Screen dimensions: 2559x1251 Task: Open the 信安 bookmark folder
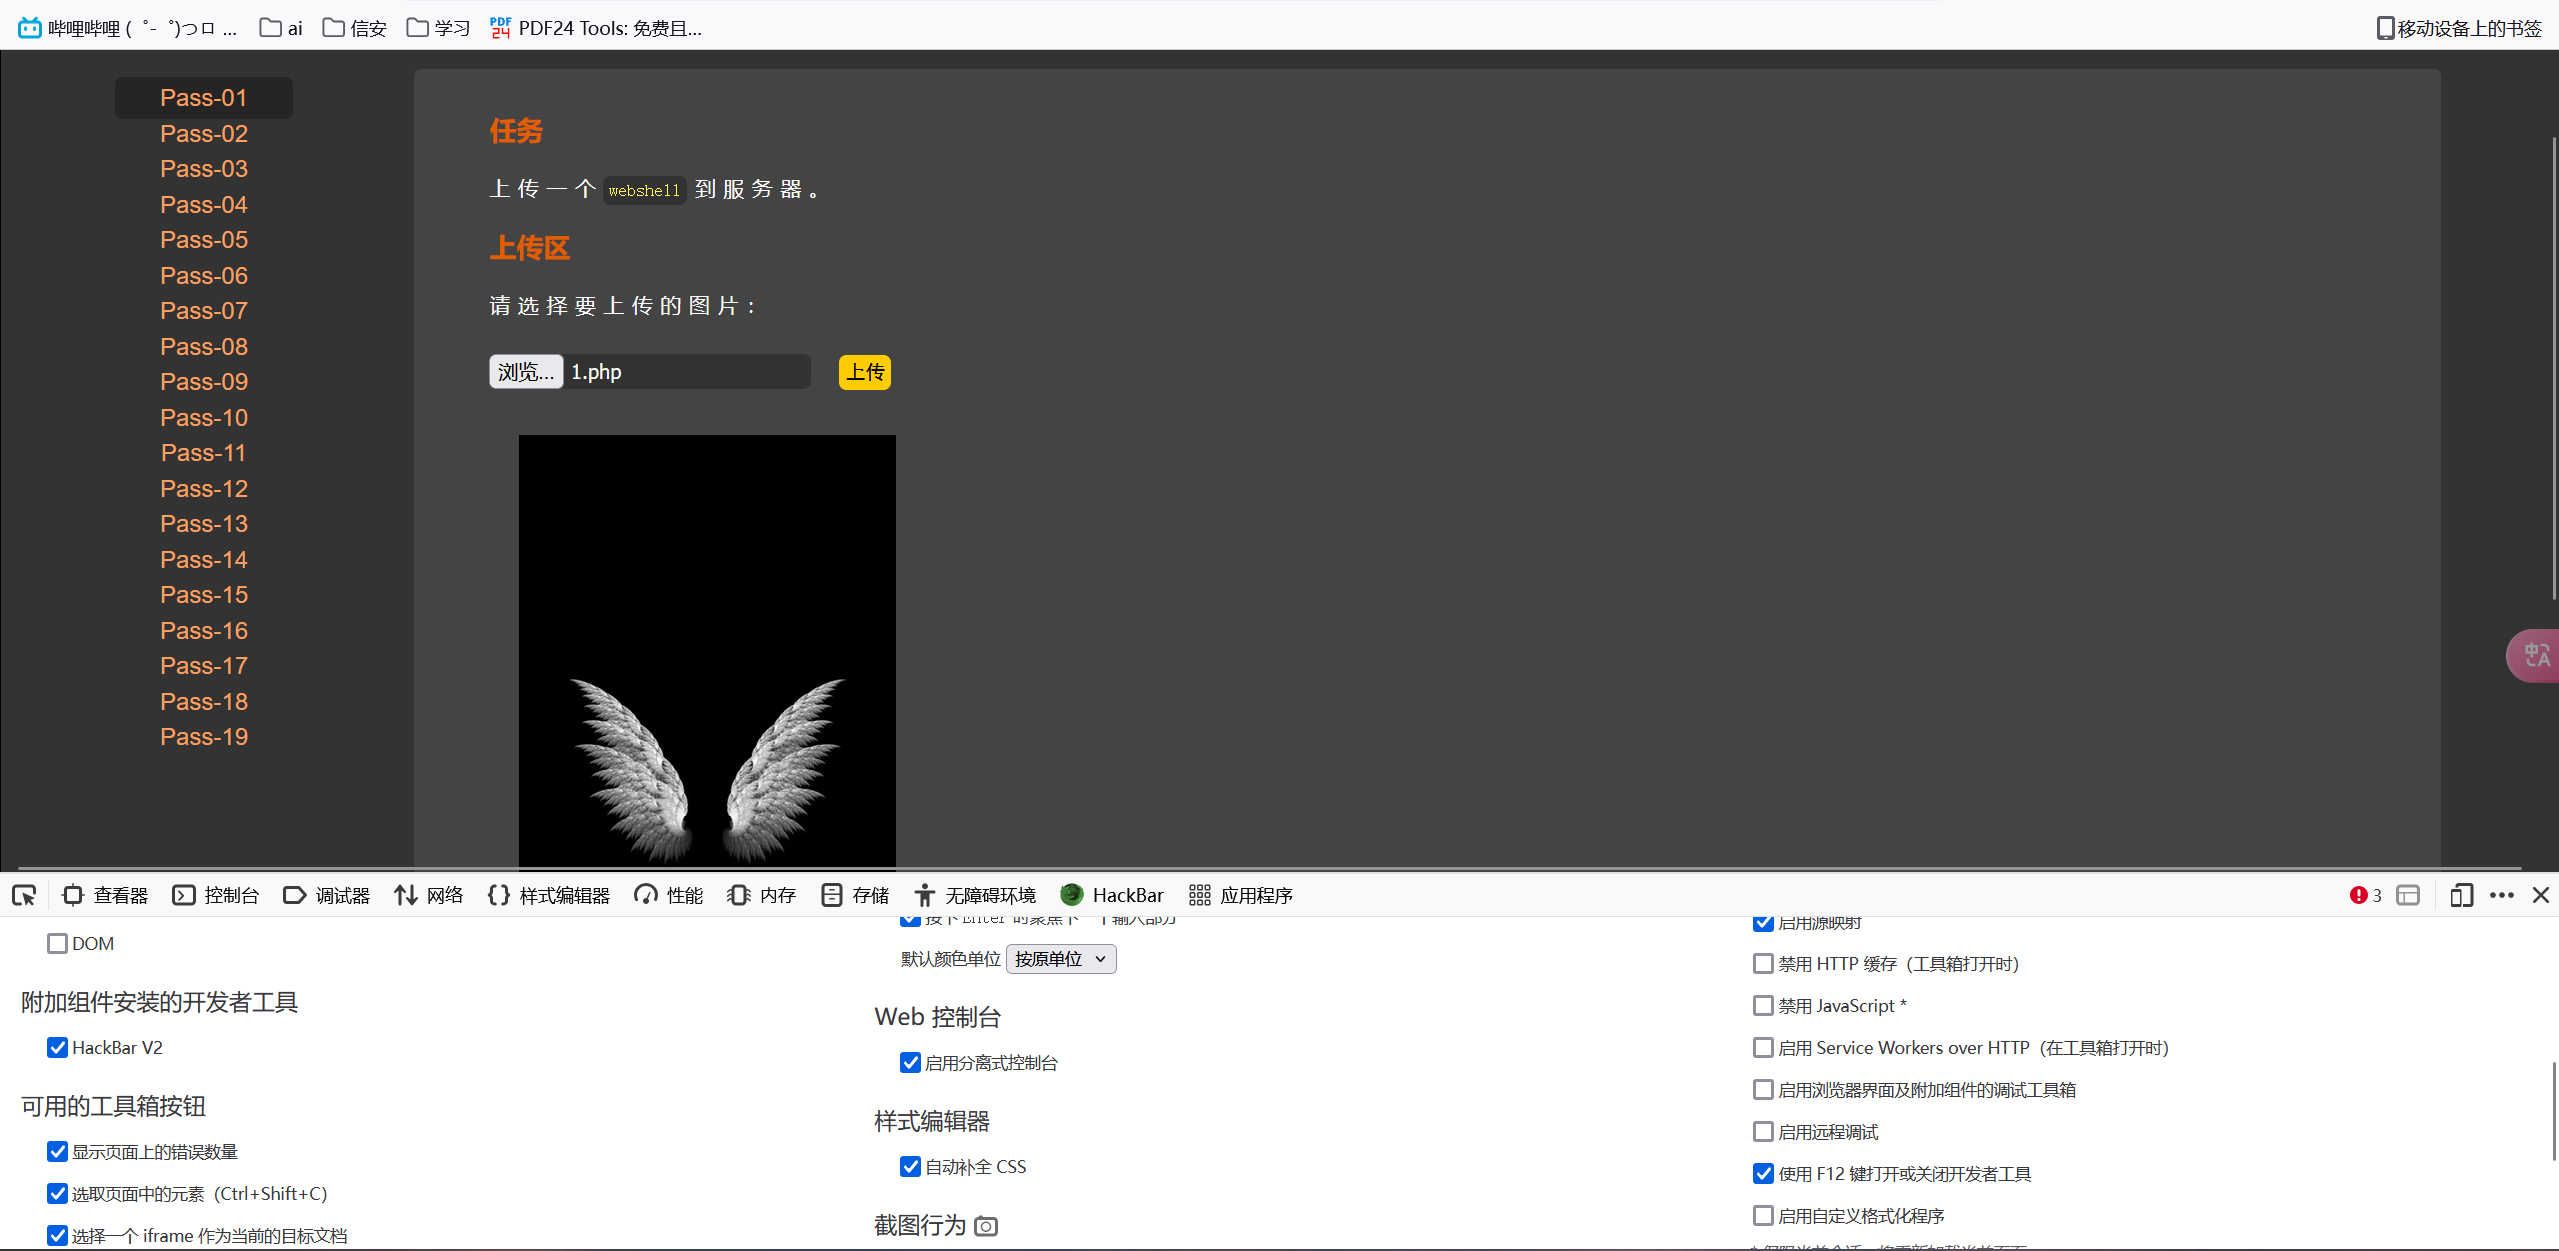pos(355,28)
